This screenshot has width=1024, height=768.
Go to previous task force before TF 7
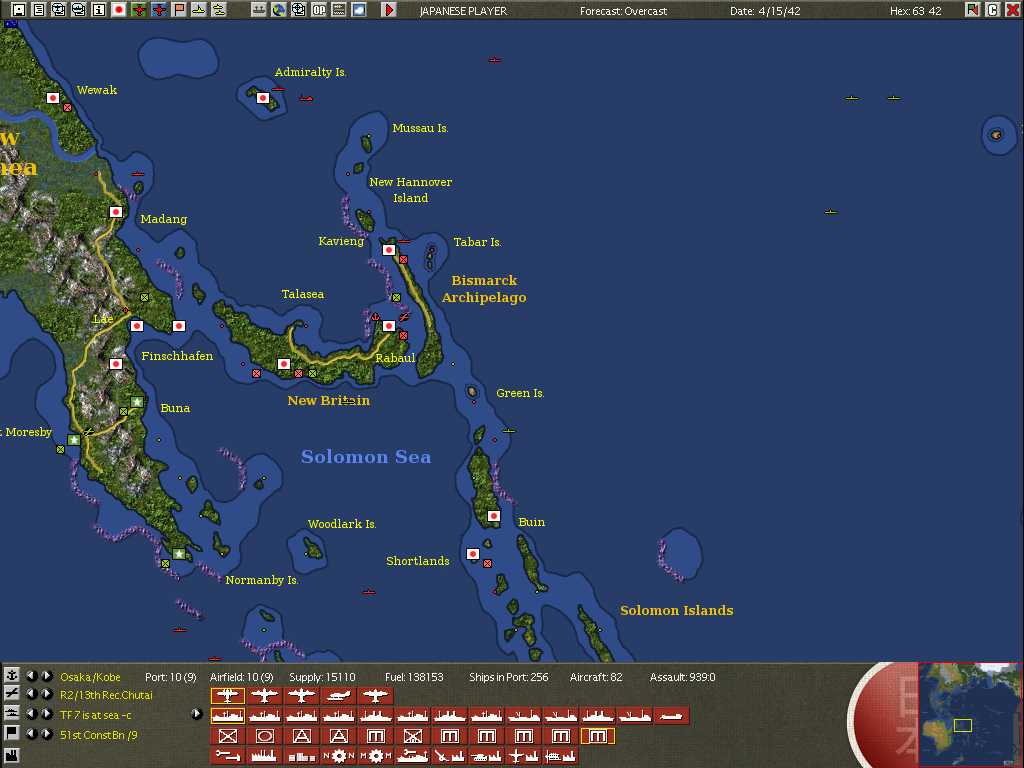point(31,714)
